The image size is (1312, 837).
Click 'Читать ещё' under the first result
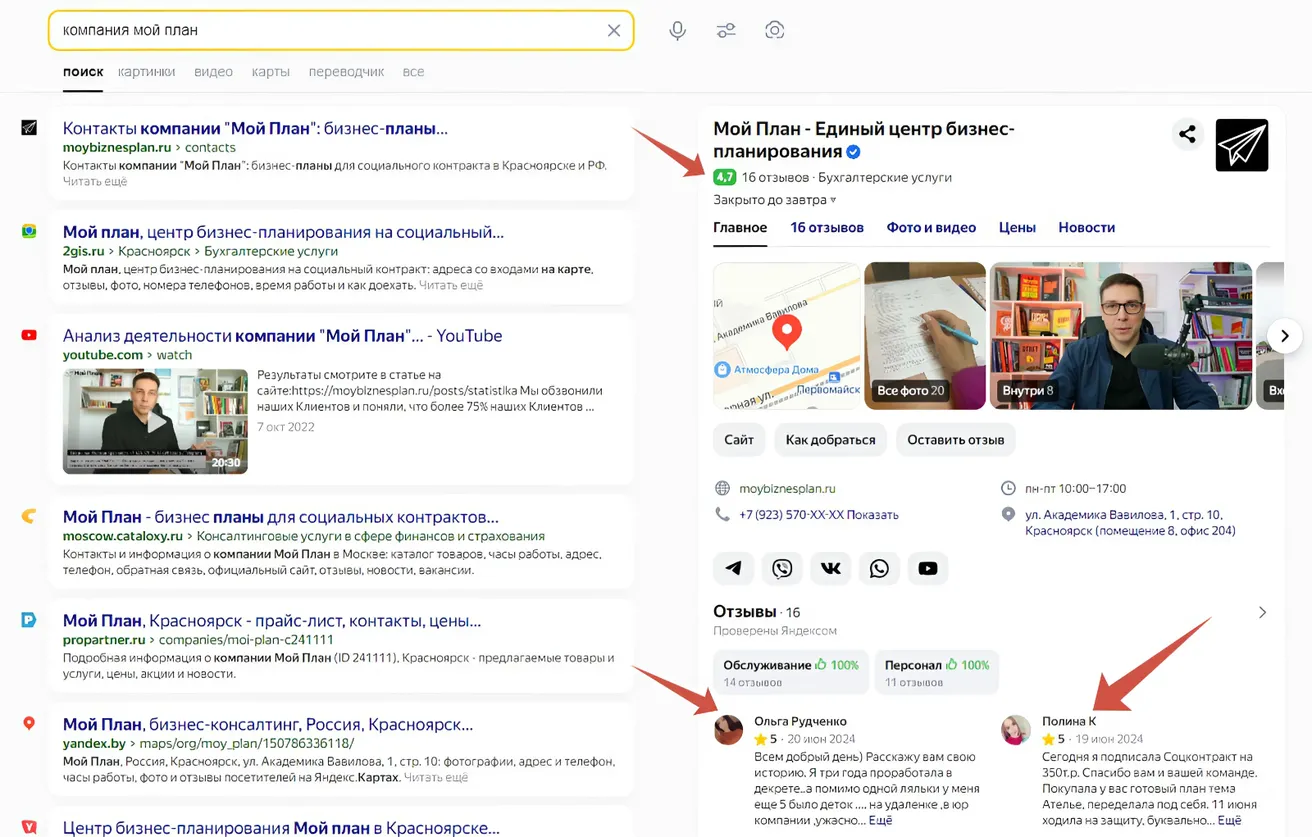pyautogui.click(x=95, y=182)
